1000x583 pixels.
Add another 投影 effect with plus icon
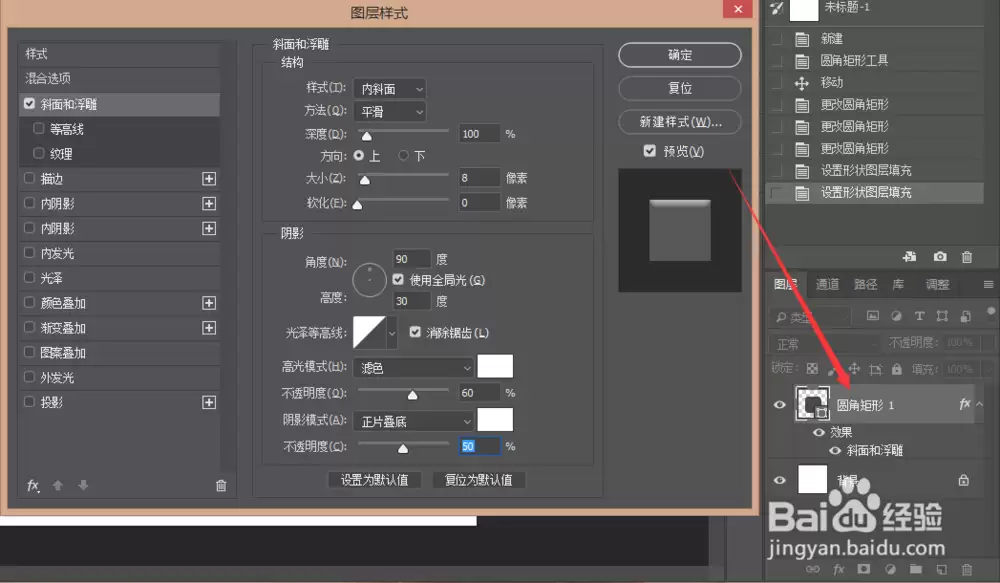pyautogui.click(x=209, y=402)
